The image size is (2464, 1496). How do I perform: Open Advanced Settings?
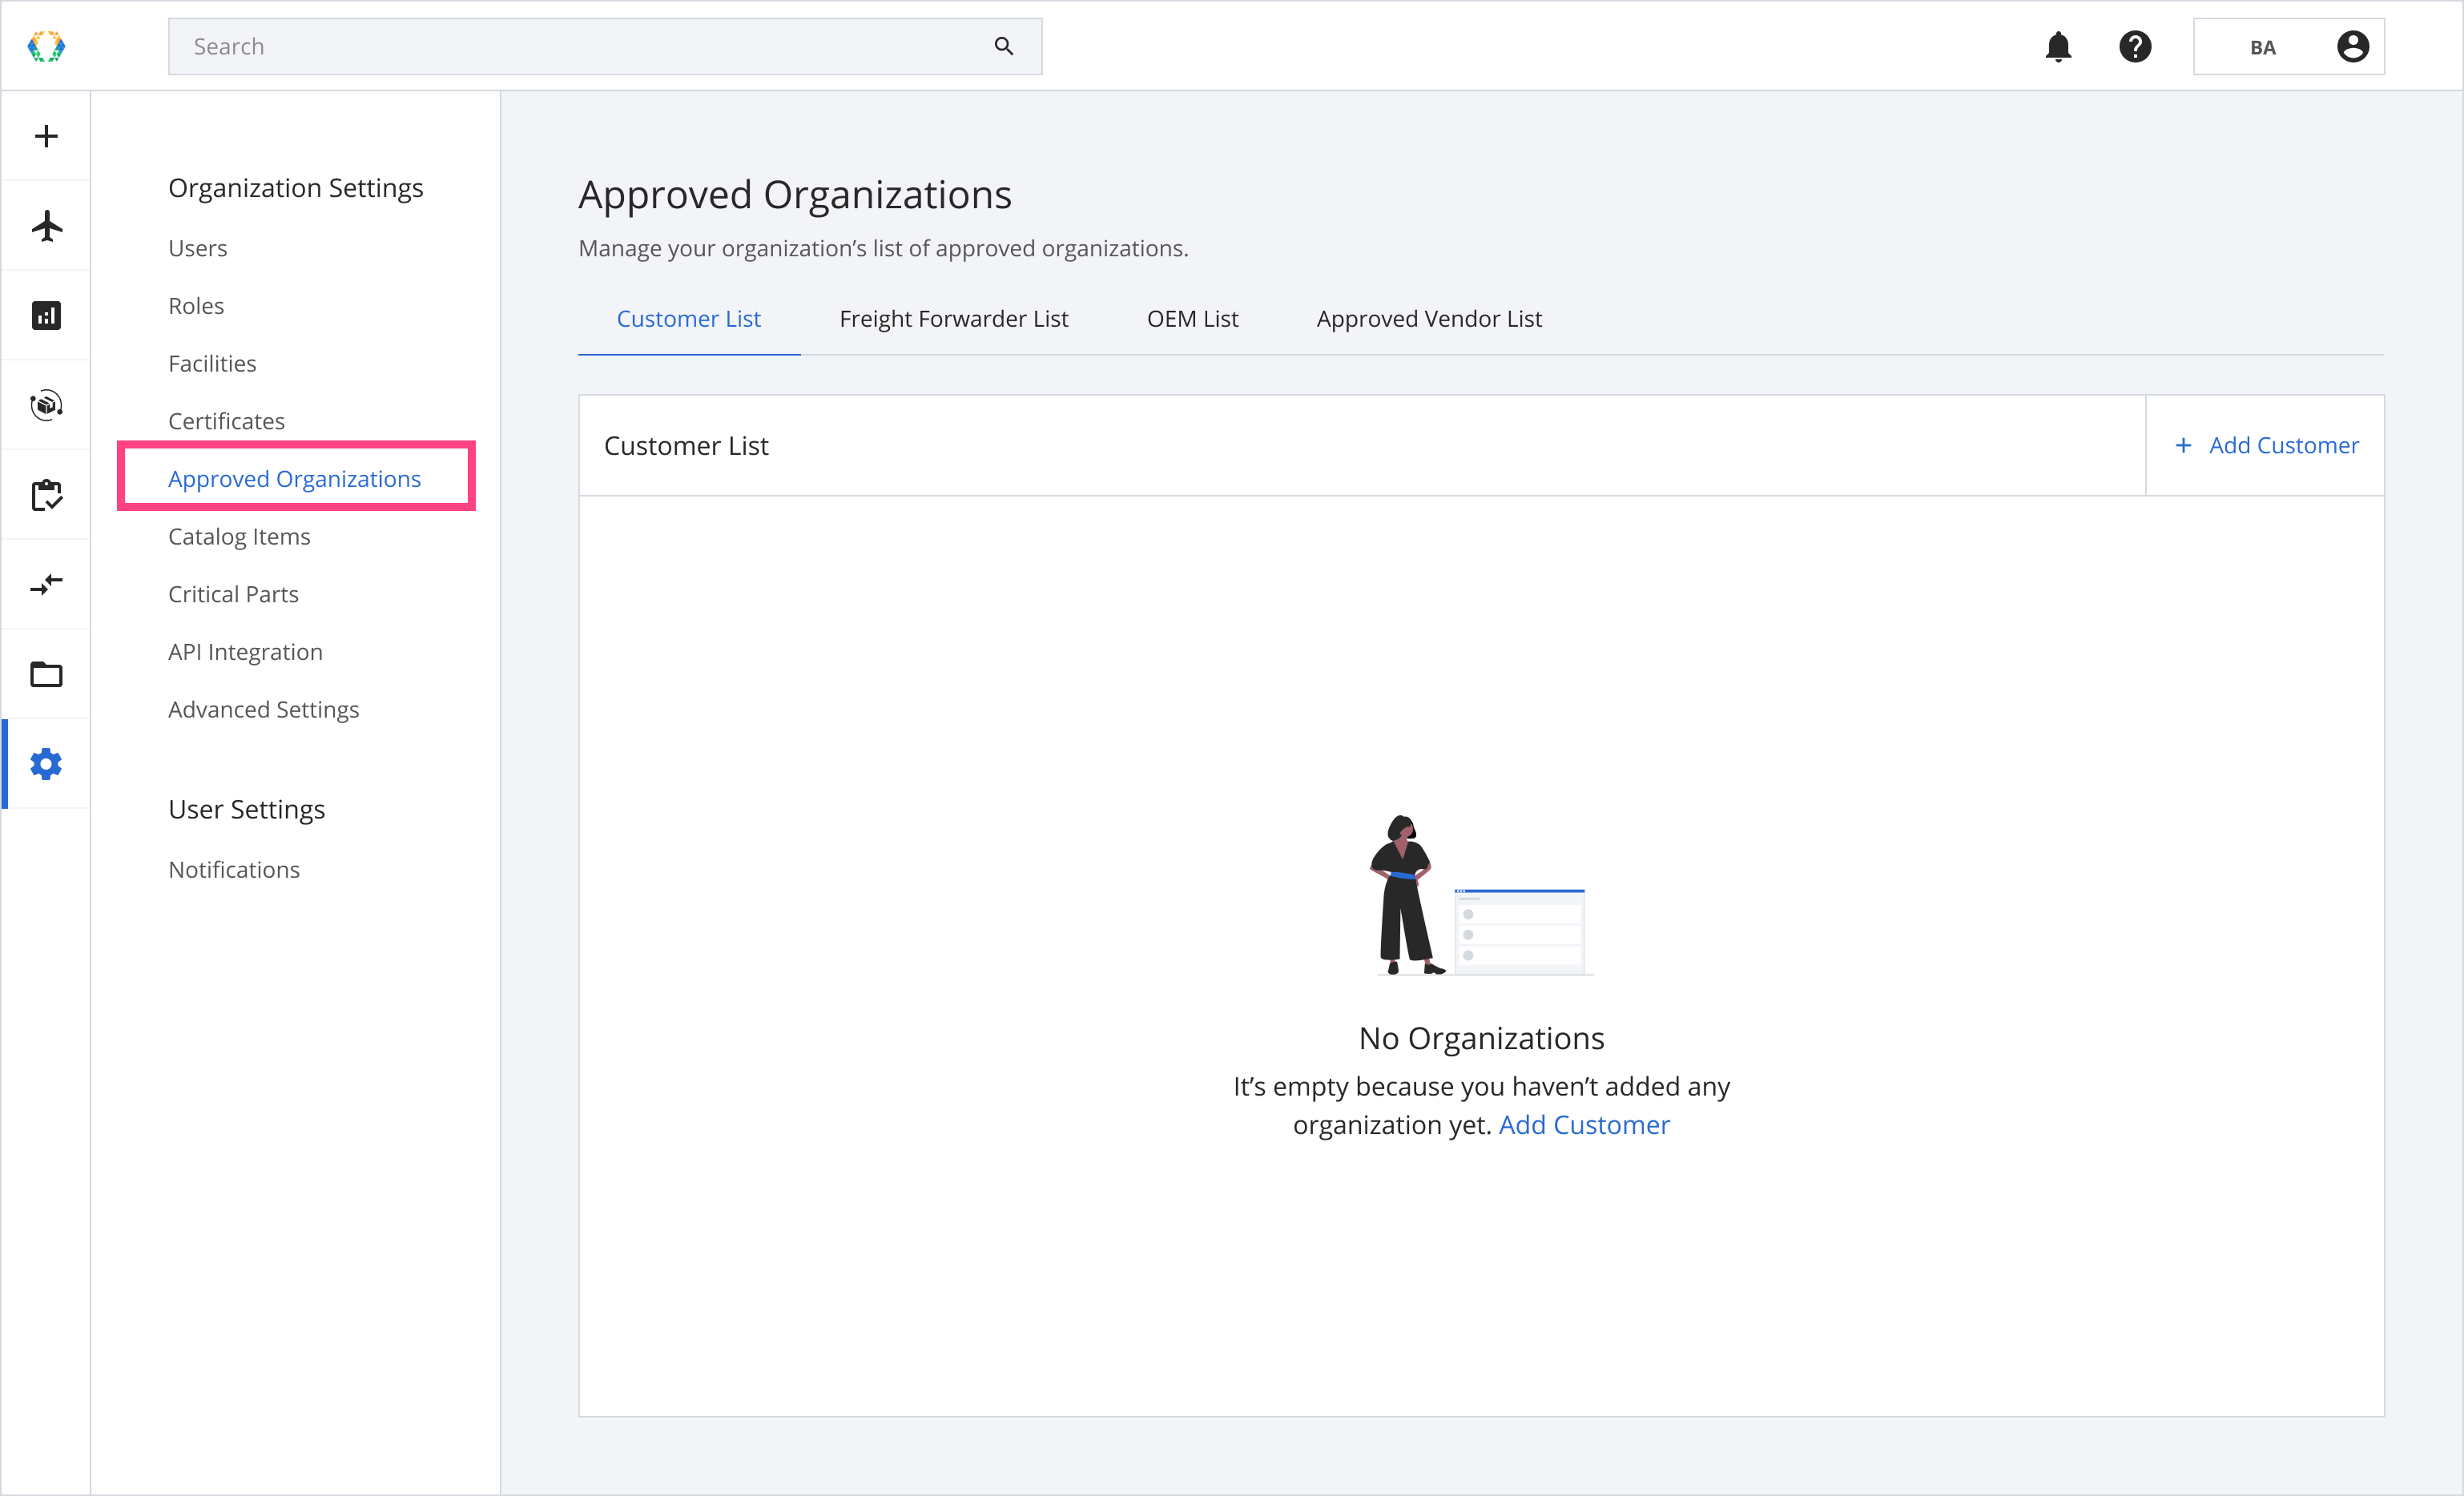pos(263,710)
